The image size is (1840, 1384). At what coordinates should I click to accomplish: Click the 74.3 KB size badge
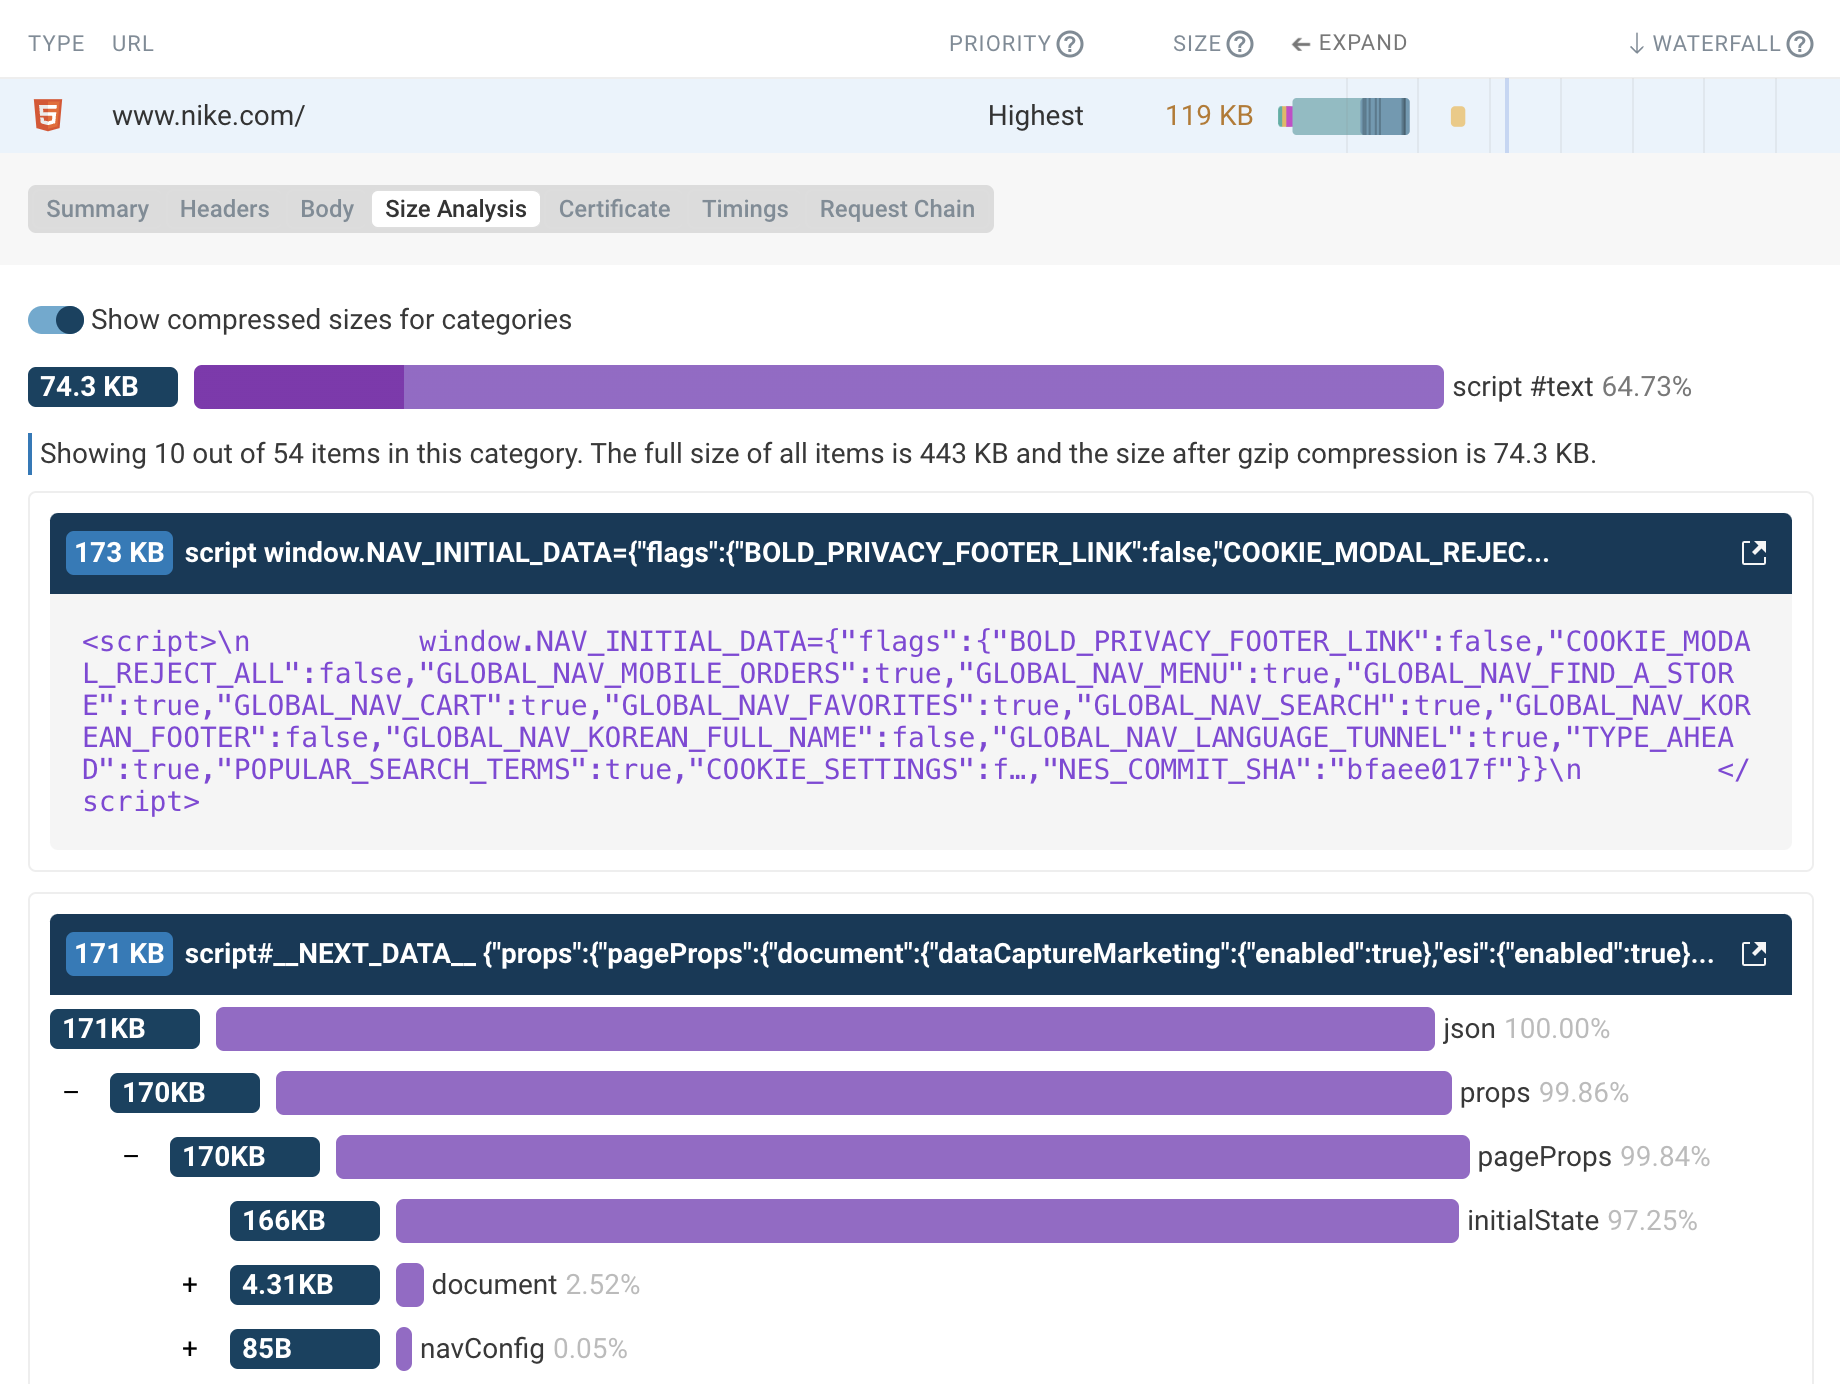[x=103, y=387]
